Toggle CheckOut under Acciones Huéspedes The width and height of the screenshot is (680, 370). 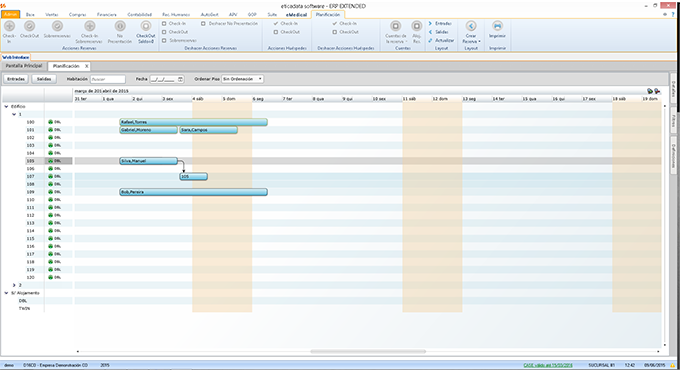click(x=276, y=32)
